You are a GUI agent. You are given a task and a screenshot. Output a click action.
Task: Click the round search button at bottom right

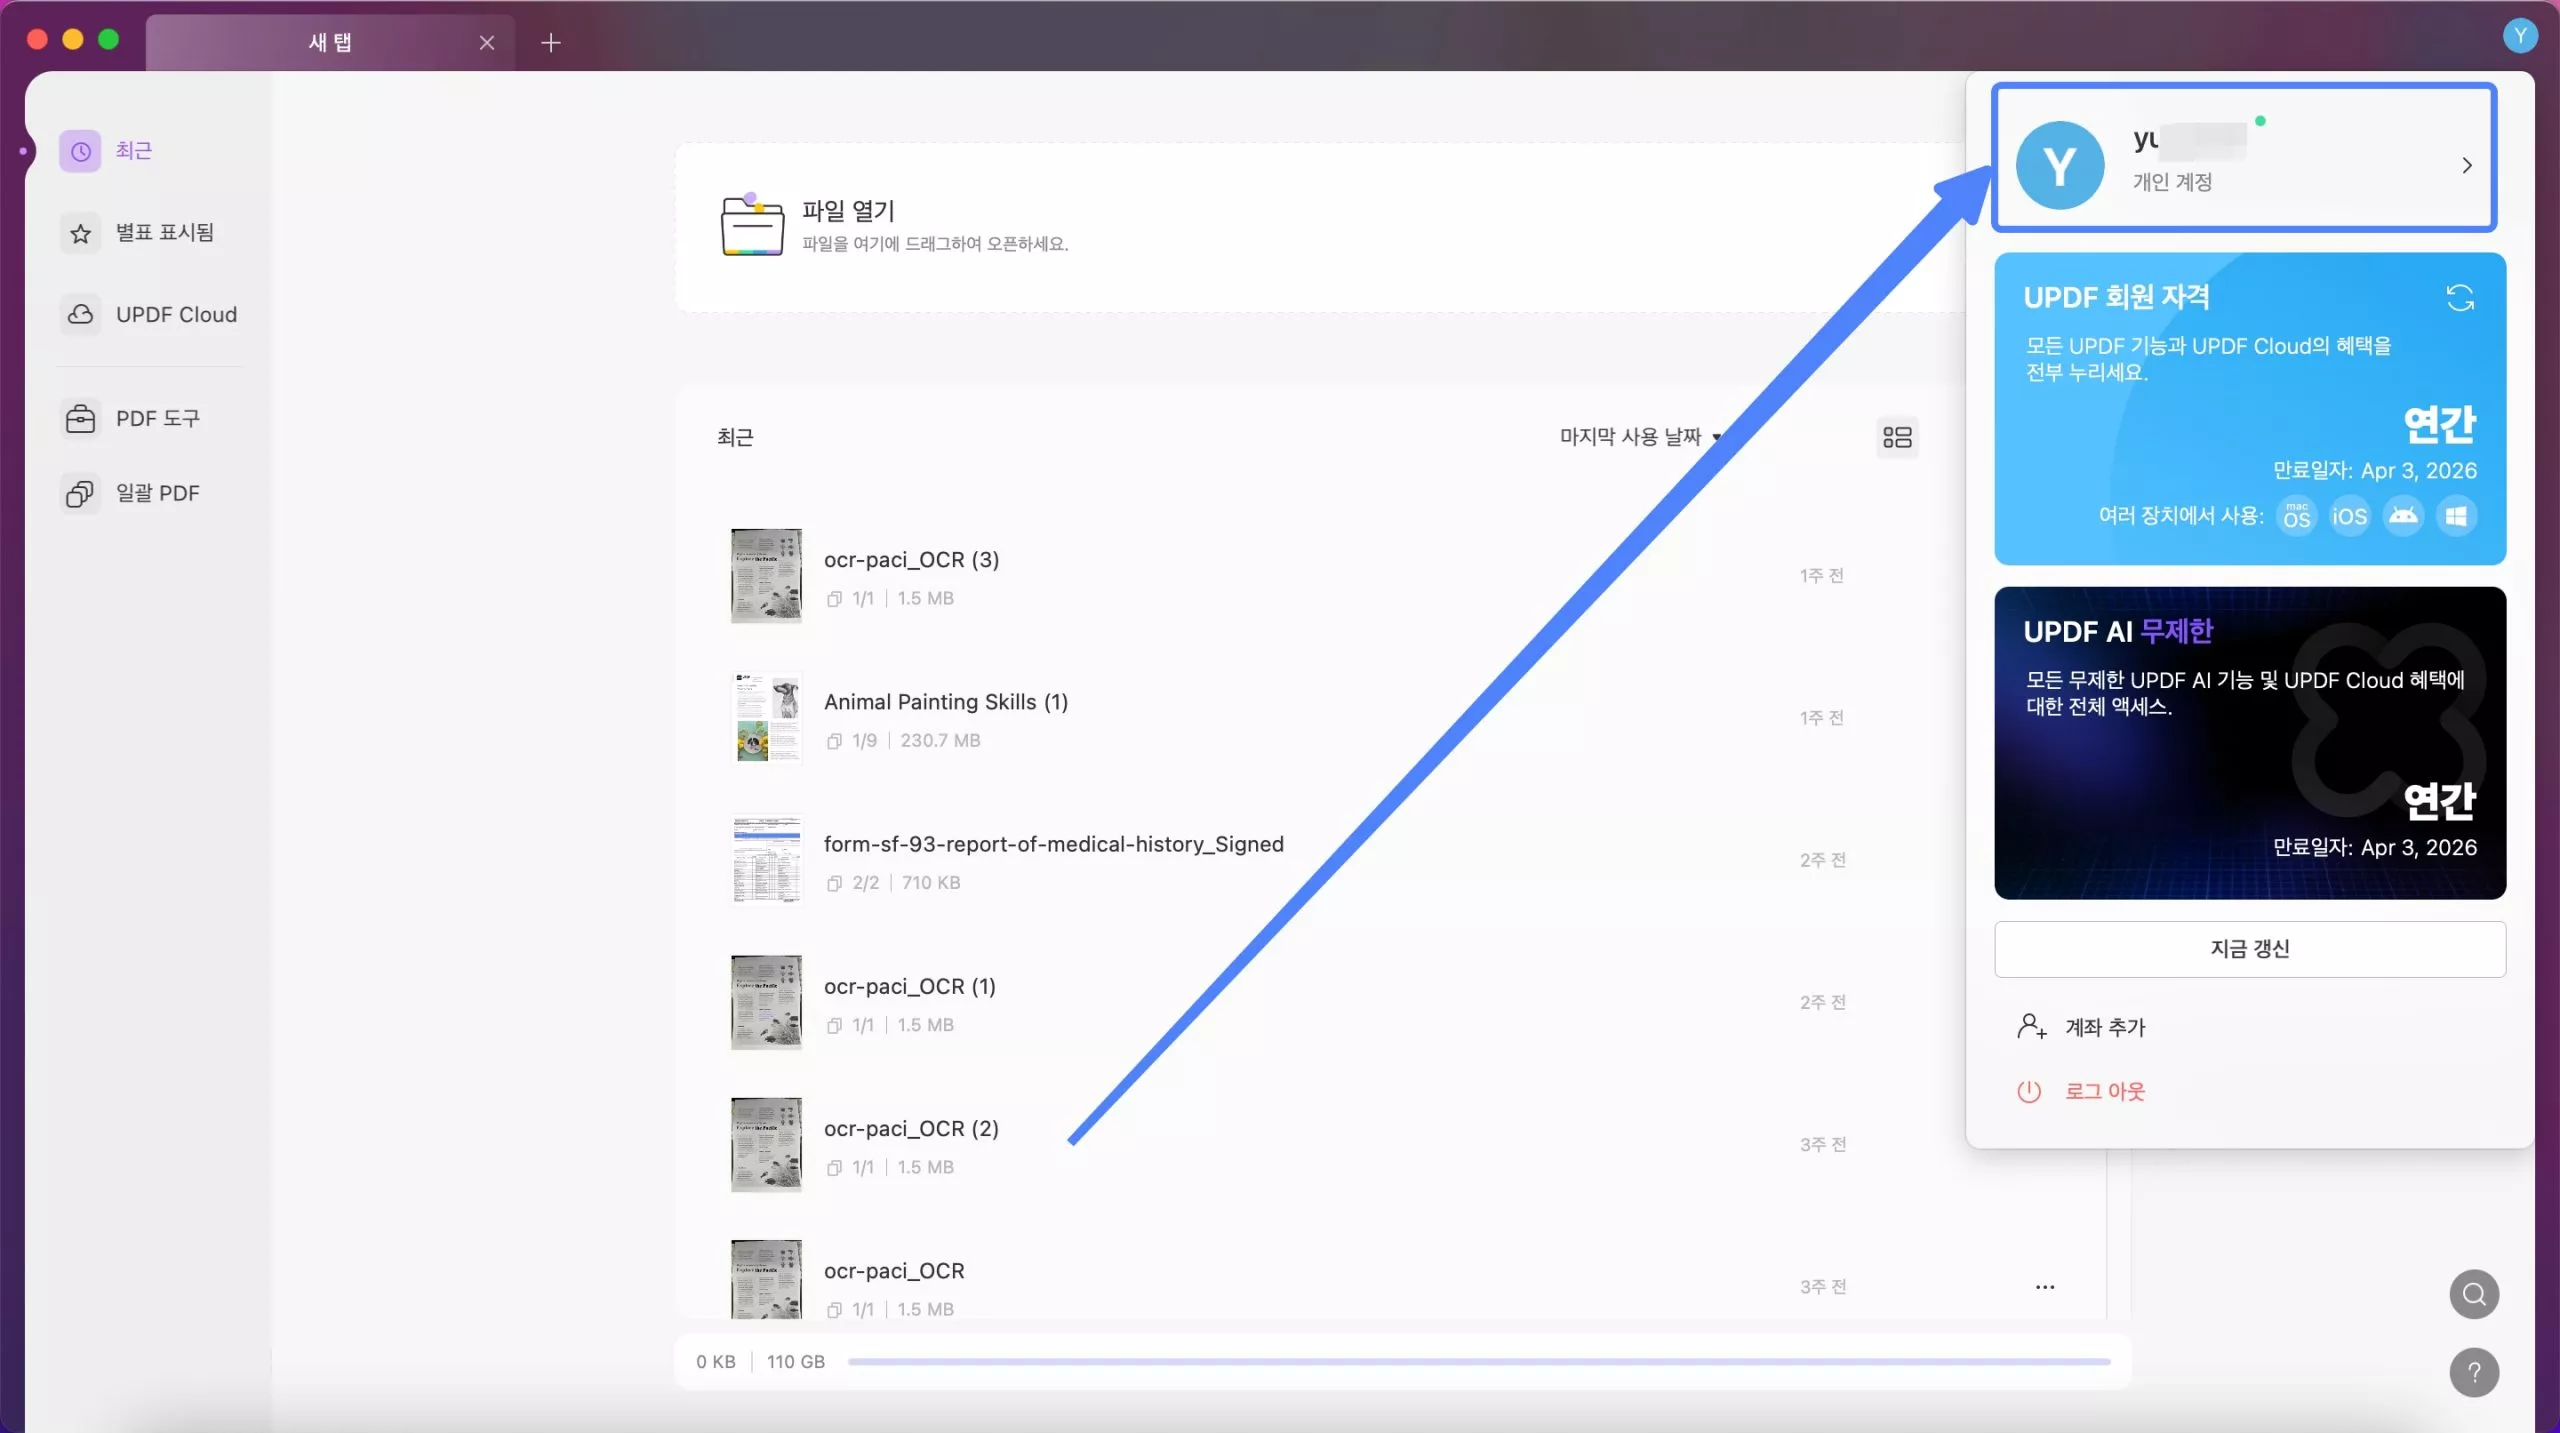[2474, 1294]
